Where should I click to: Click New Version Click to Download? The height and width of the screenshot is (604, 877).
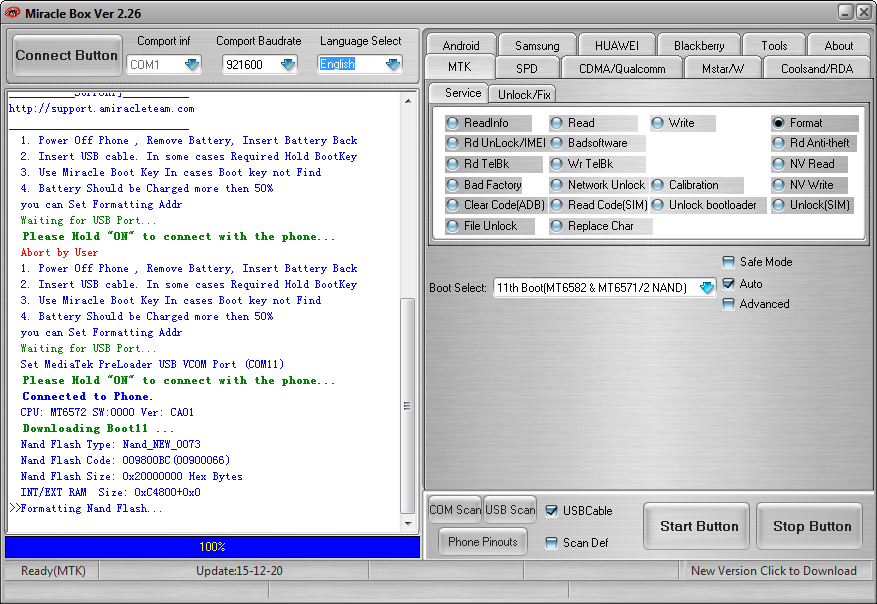pyautogui.click(x=774, y=570)
